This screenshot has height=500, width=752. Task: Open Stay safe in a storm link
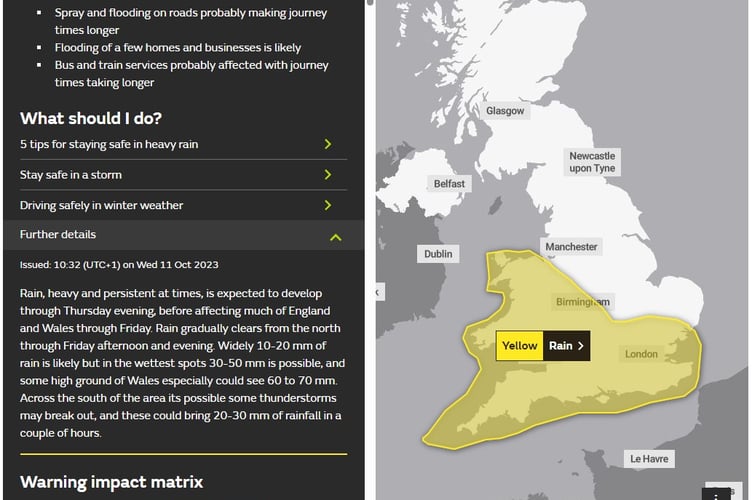pyautogui.click(x=71, y=175)
